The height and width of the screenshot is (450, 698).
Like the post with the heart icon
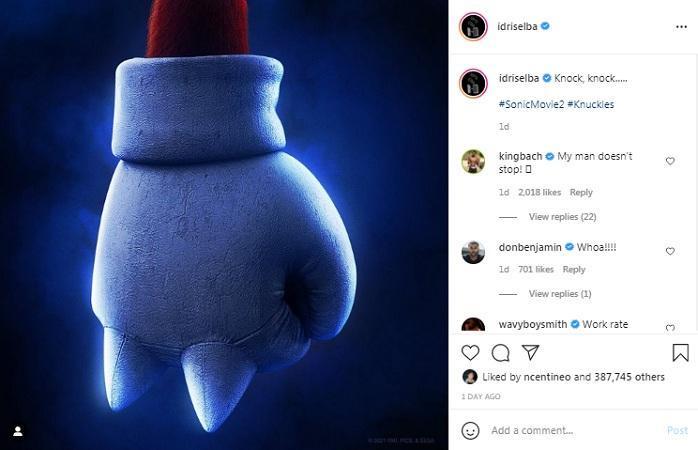pos(470,353)
